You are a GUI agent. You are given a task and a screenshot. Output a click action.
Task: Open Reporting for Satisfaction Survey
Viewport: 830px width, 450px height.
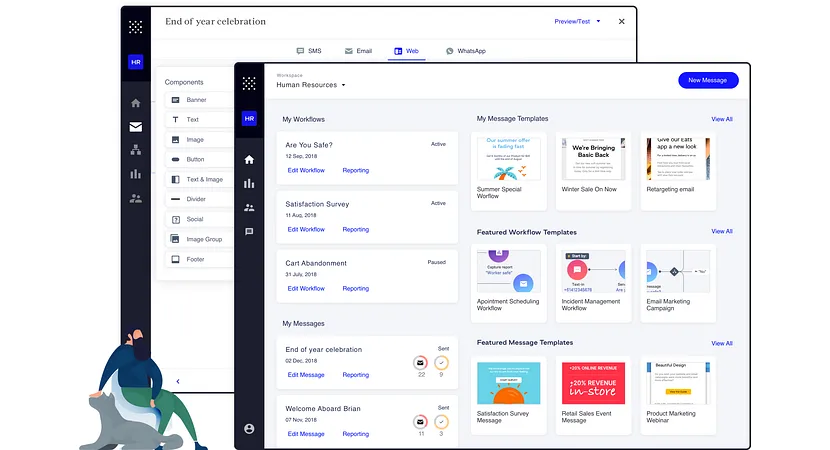click(x=356, y=230)
